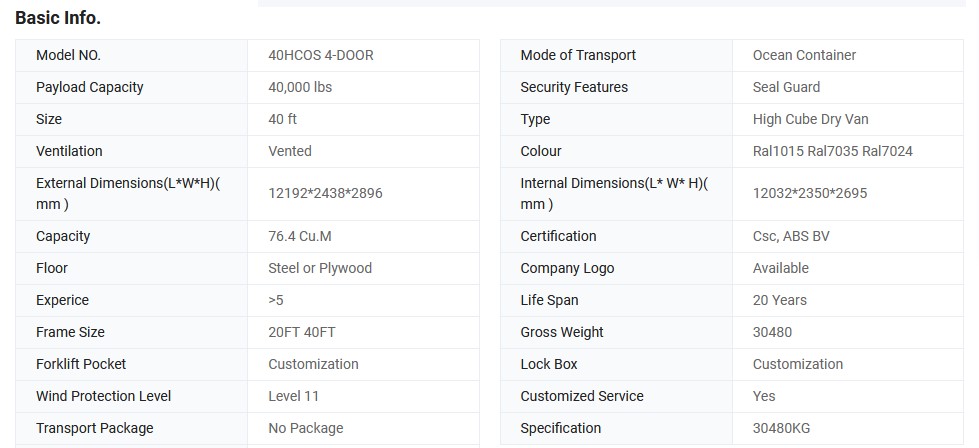The height and width of the screenshot is (448, 979).
Task: Select the 40HCOS 4-DOOR model value
Action: pyautogui.click(x=321, y=55)
